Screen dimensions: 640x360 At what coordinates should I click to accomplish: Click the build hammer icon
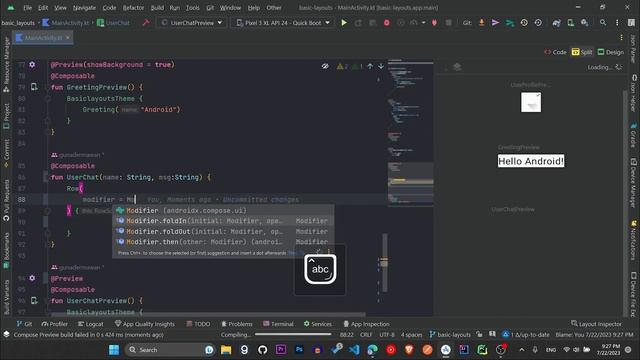(x=146, y=23)
